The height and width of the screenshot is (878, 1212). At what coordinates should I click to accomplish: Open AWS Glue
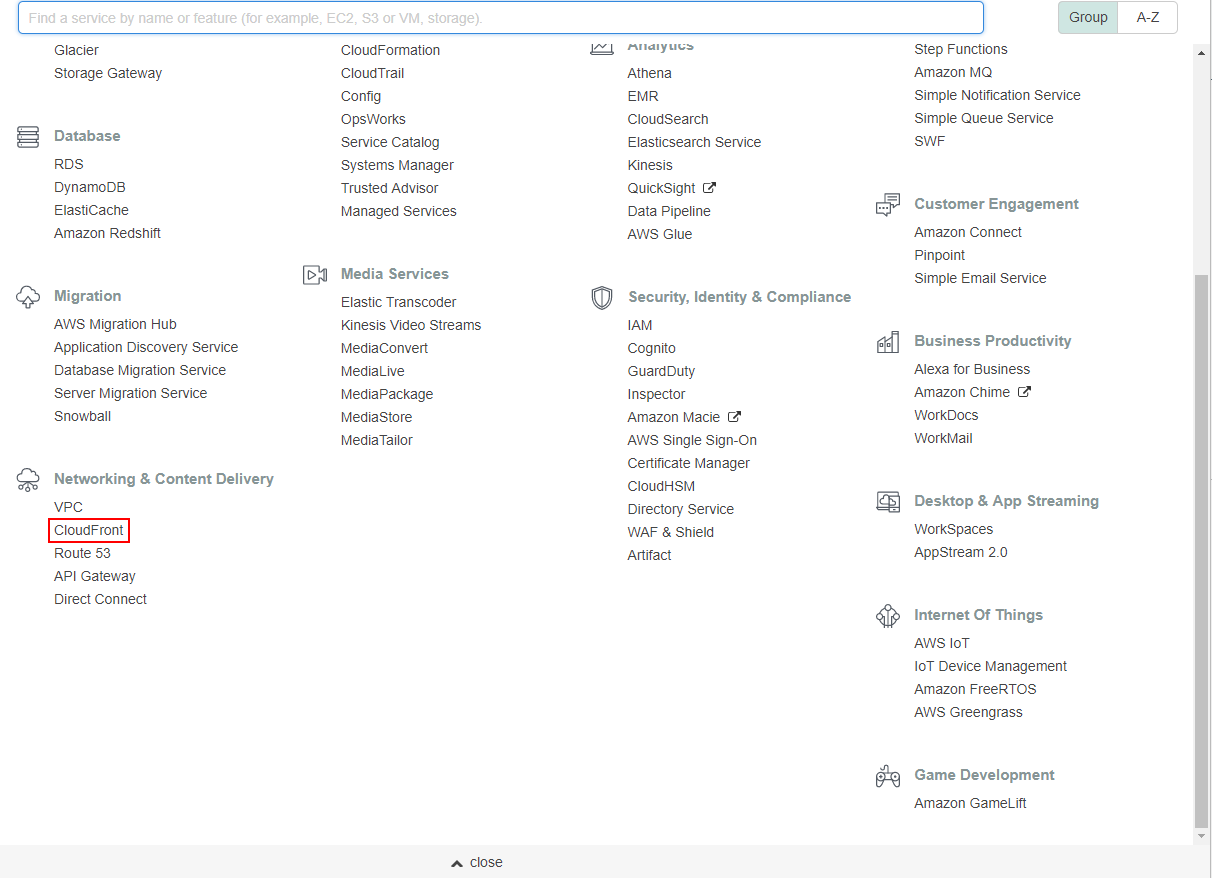tap(660, 234)
